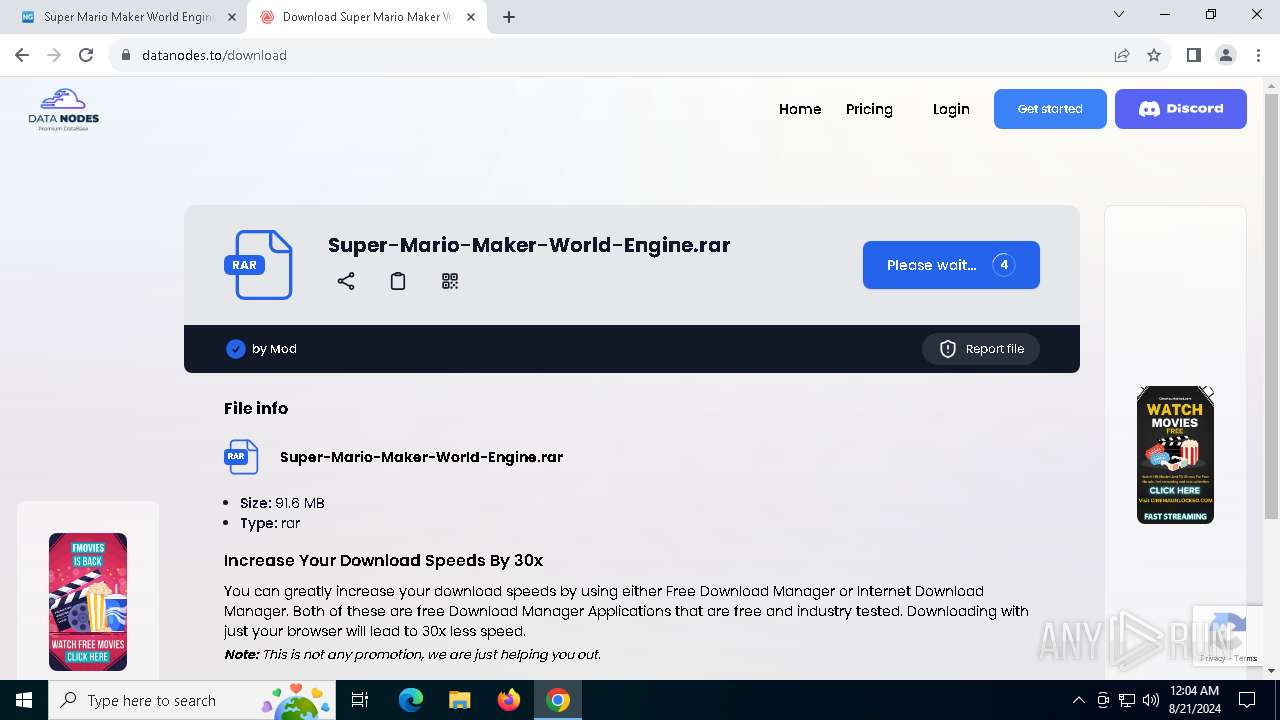Click the page vertical scrollbar

(x=1271, y=305)
